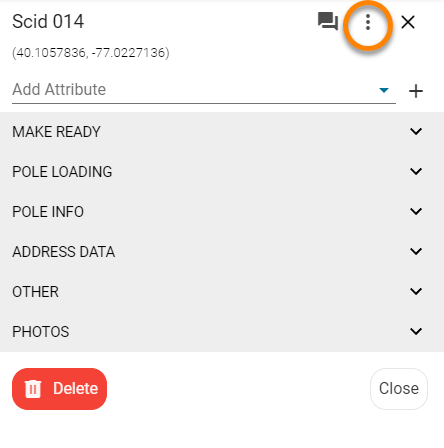
Task: Click the plus icon to add attribute
Action: point(416,91)
